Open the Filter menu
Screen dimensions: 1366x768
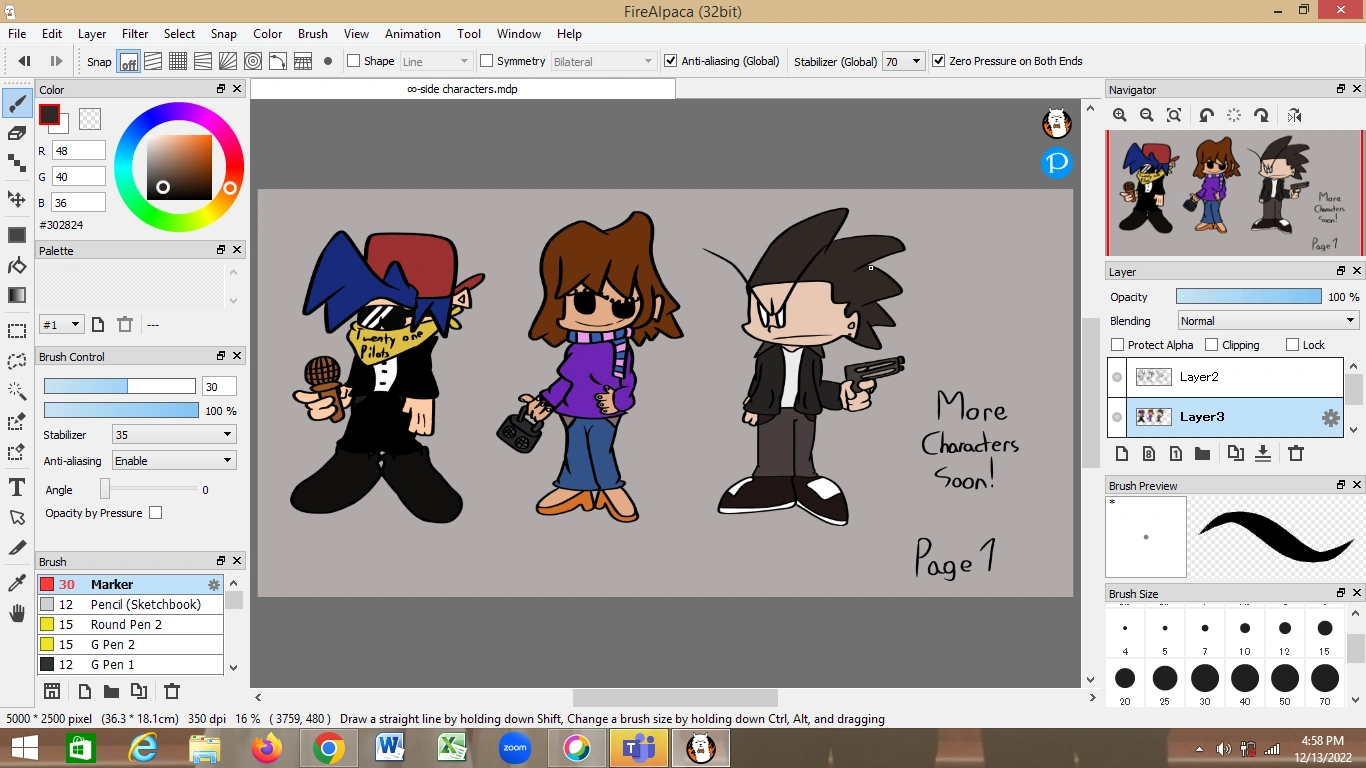tap(134, 33)
